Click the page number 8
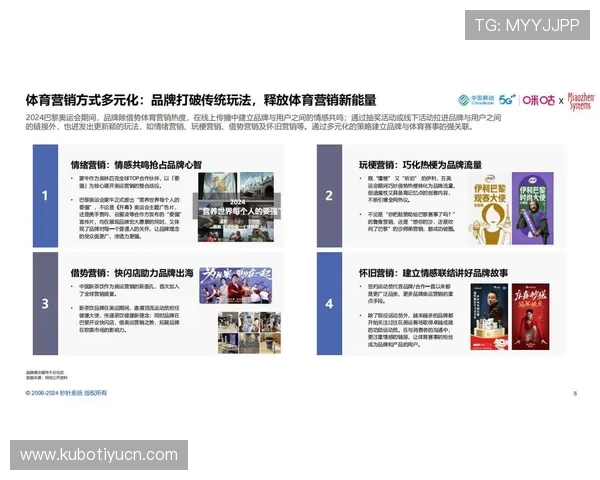Viewport: 600px width, 480px height. click(575, 393)
